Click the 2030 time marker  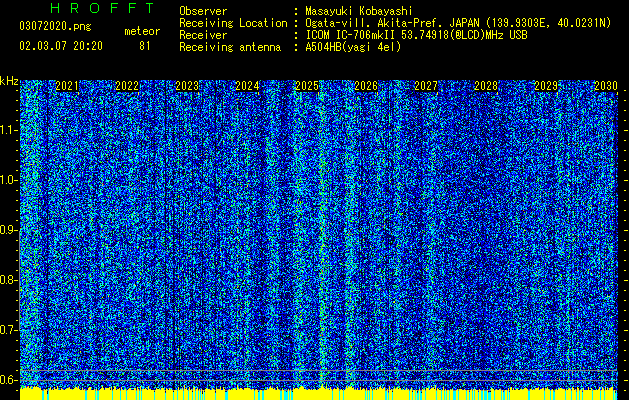click(x=606, y=86)
